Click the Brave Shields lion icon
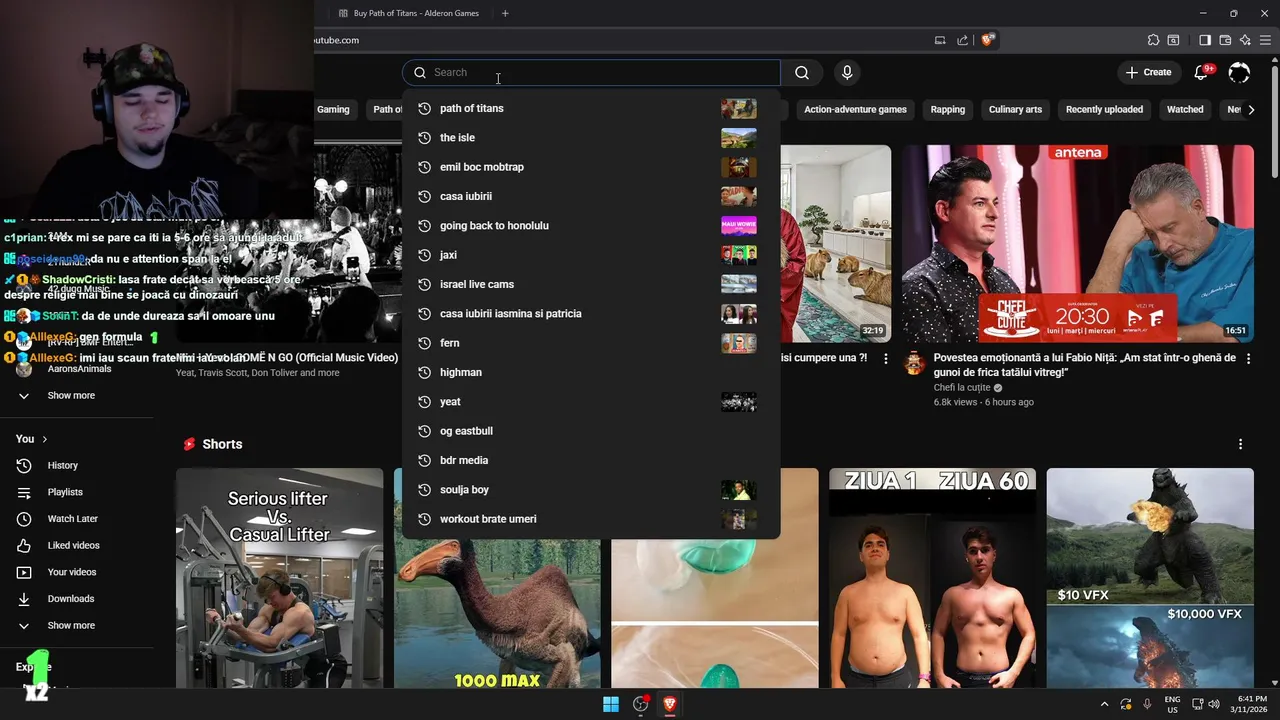Image resolution: width=1280 pixels, height=720 pixels. click(x=987, y=40)
